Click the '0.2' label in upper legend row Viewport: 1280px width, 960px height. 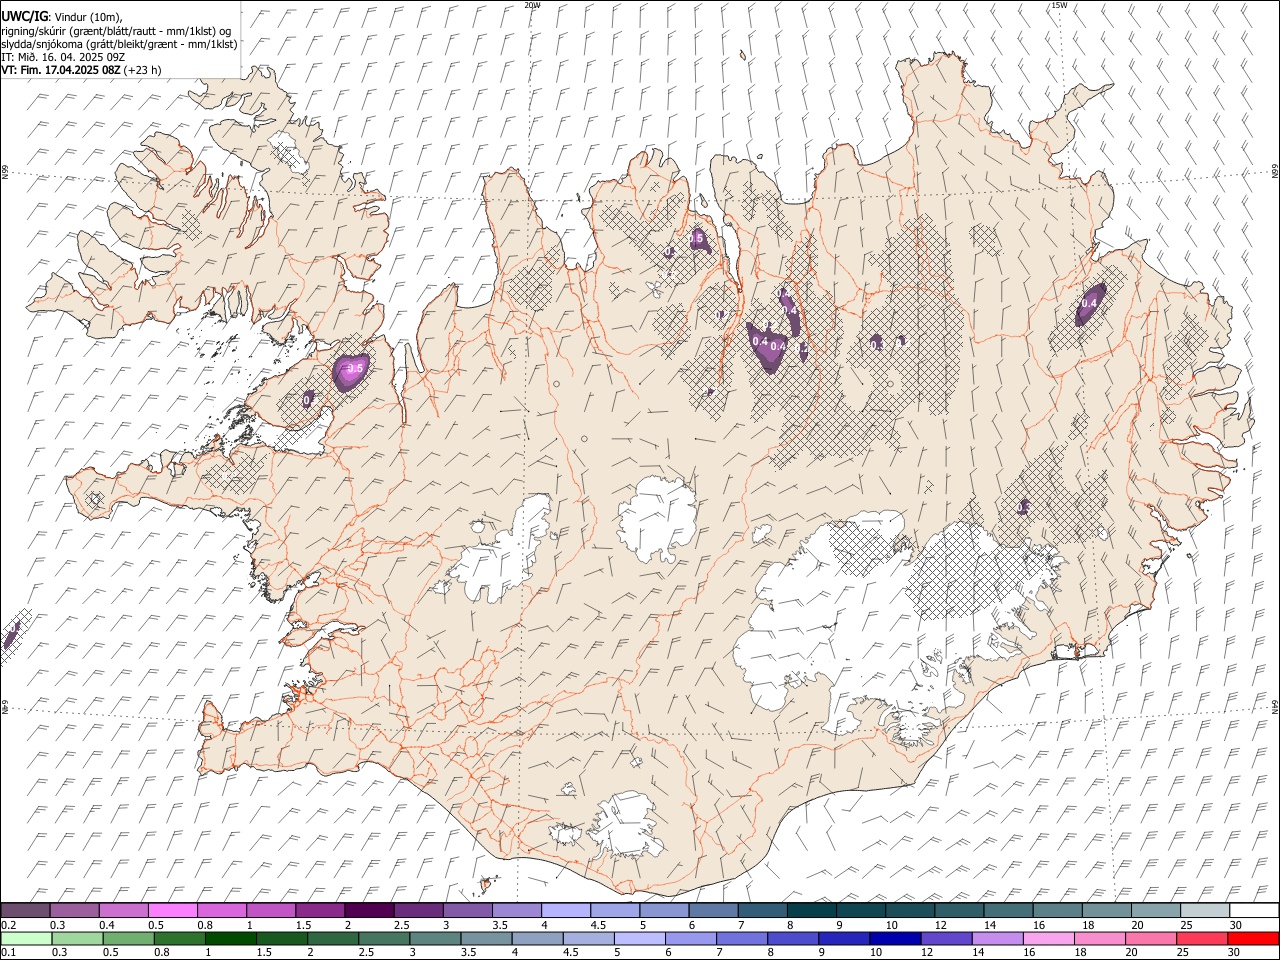click(x=9, y=925)
